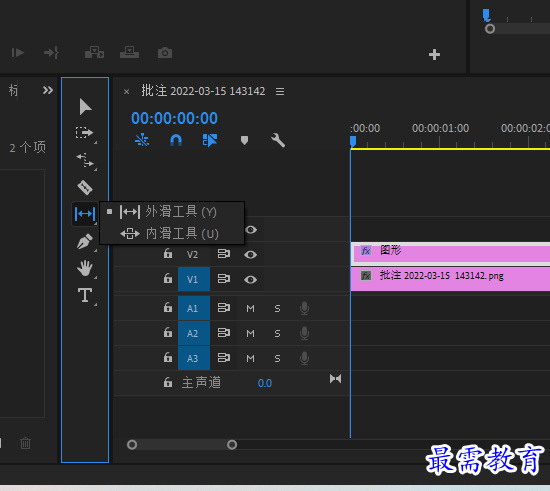Toggle A3 track lock

168,357
